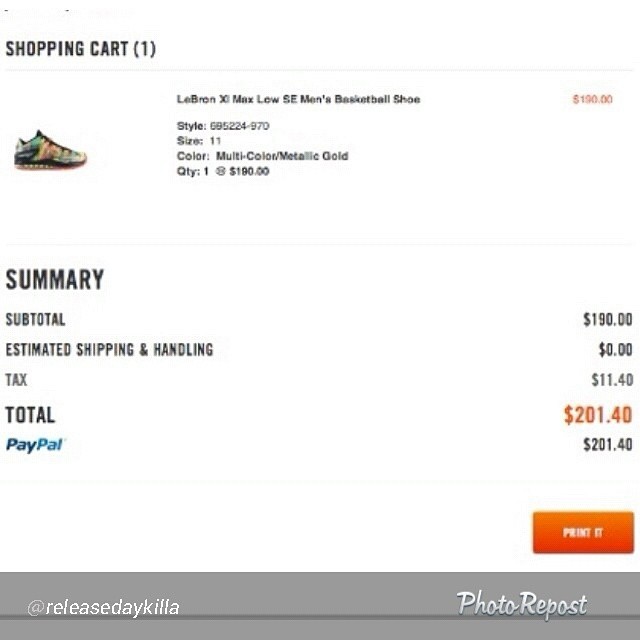Click the PayPal logo
The height and width of the screenshot is (640, 640).
pos(36,444)
